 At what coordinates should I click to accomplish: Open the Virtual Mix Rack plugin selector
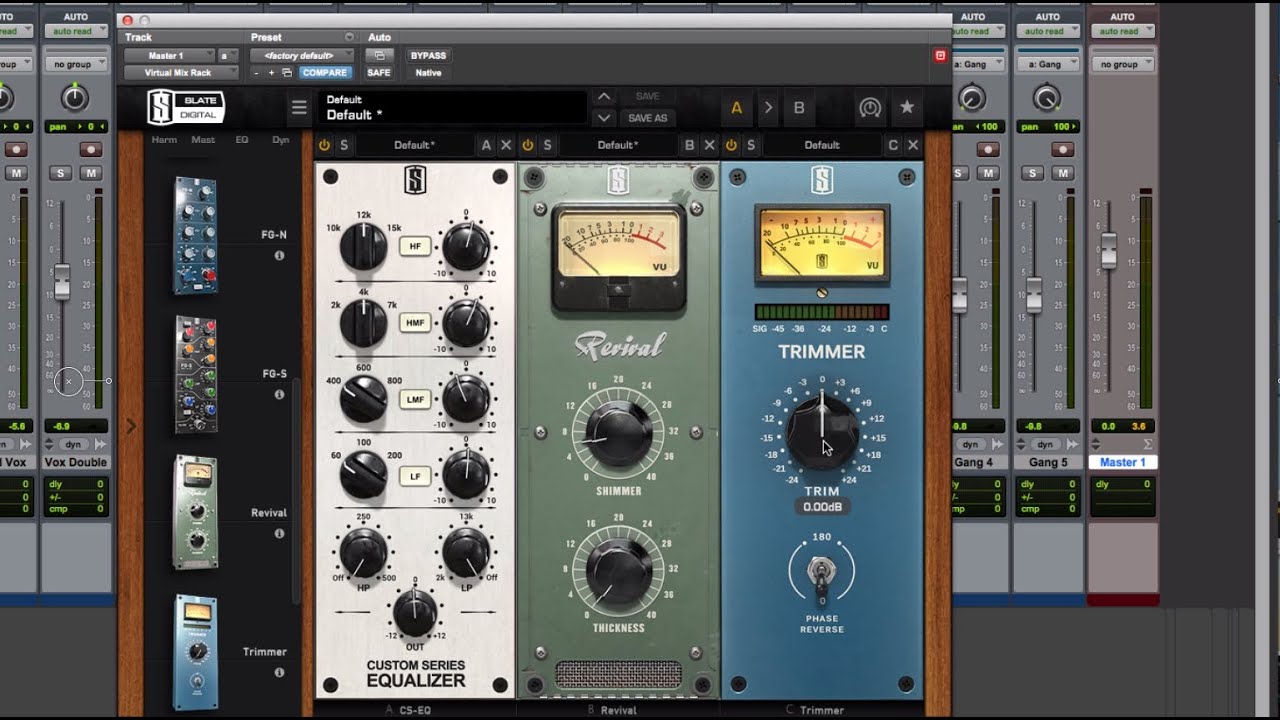(x=181, y=73)
